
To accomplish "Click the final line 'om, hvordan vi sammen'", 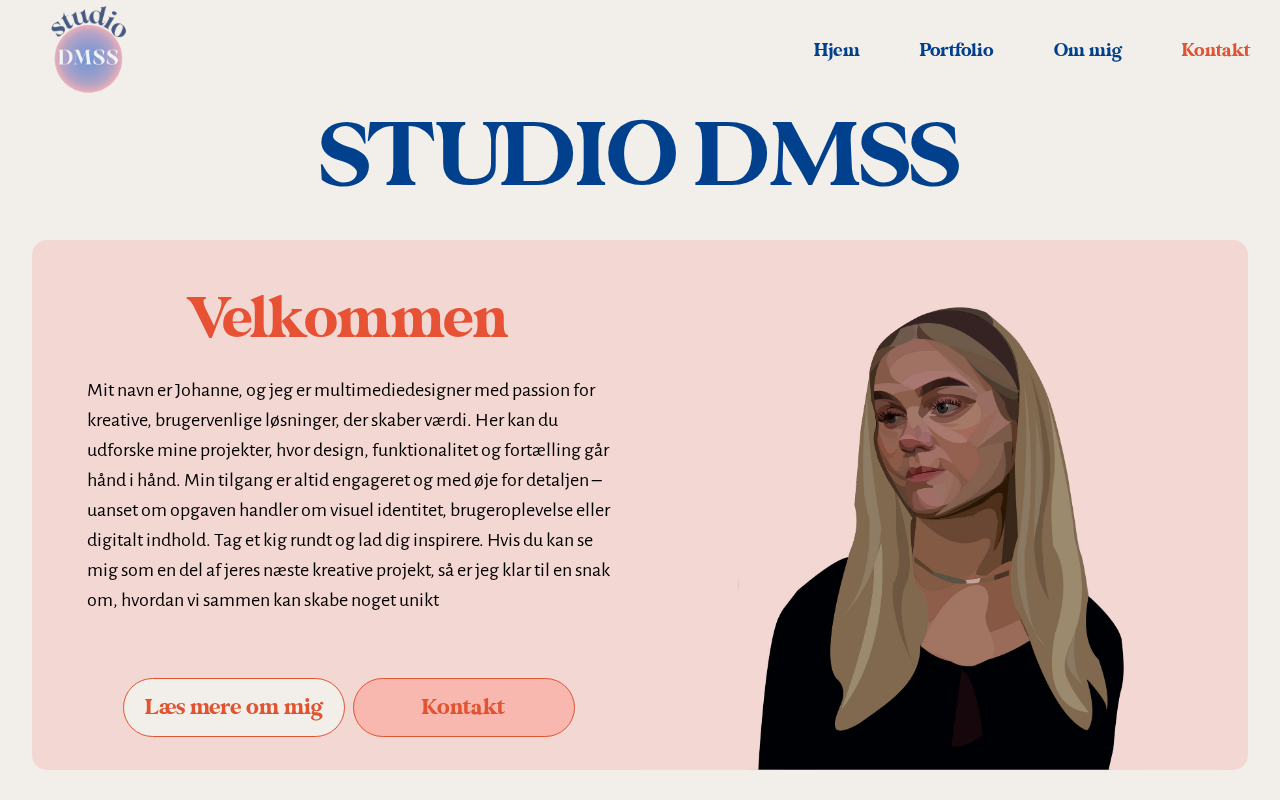I will 263,600.
